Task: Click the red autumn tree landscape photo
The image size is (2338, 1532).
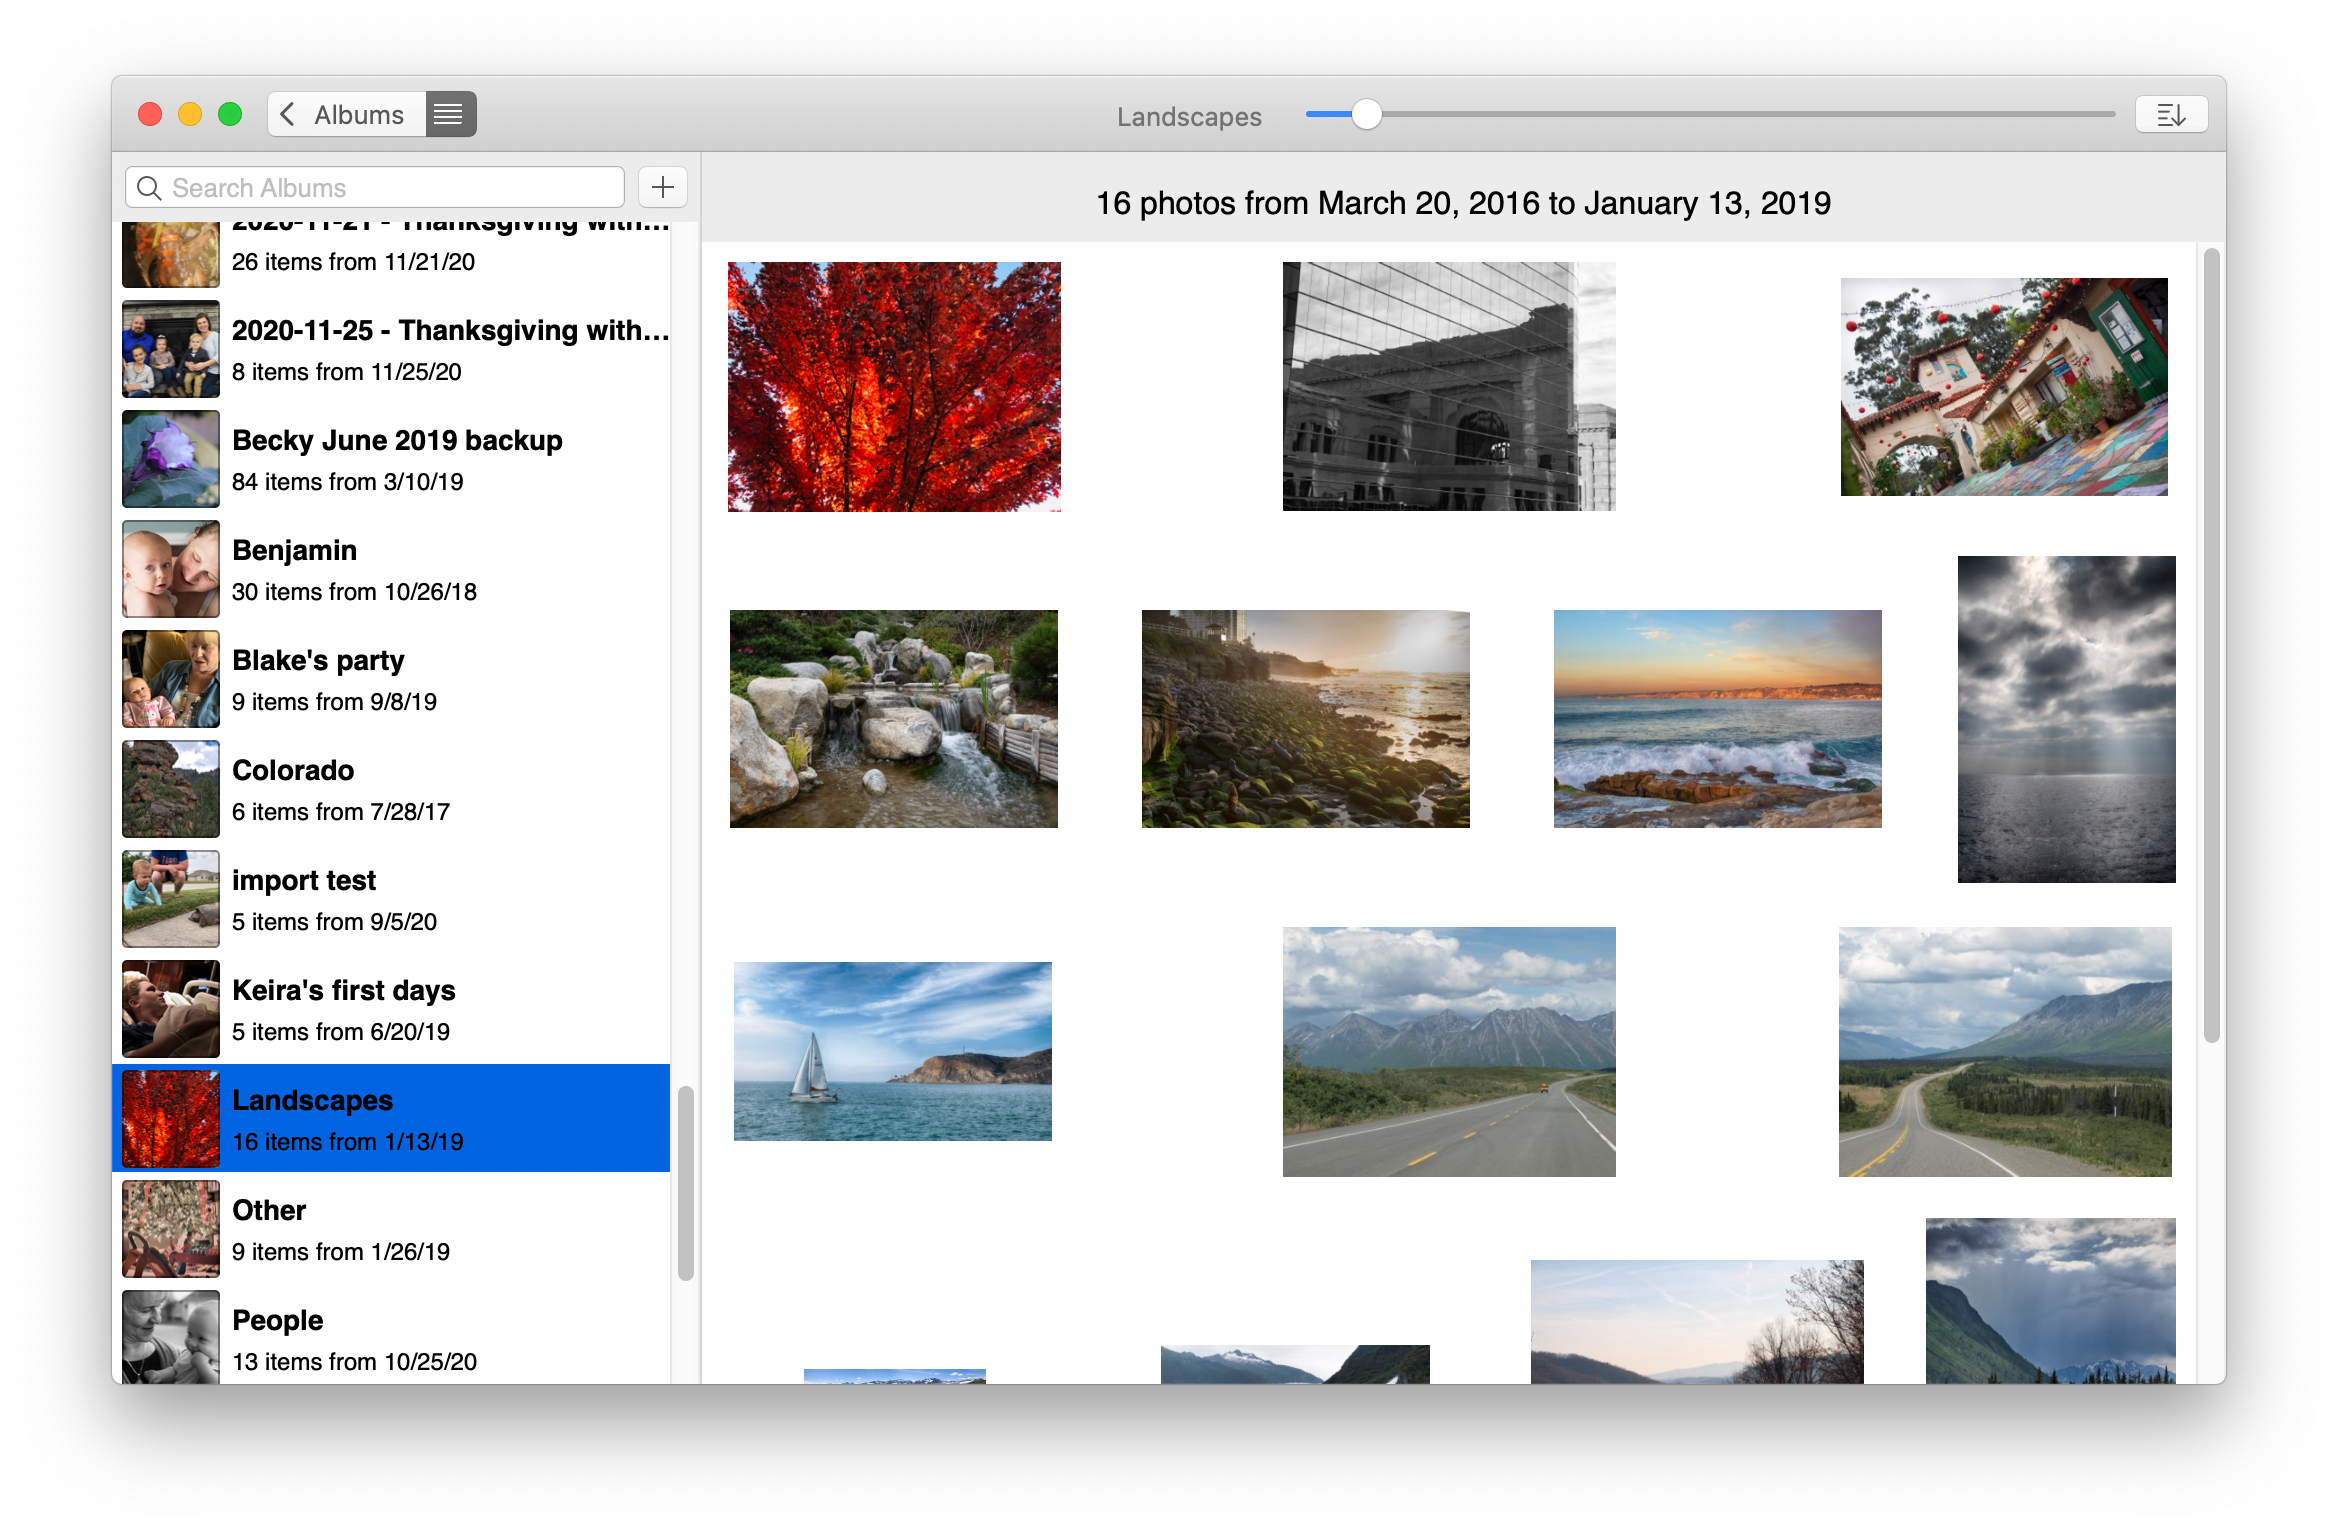Action: [894, 385]
